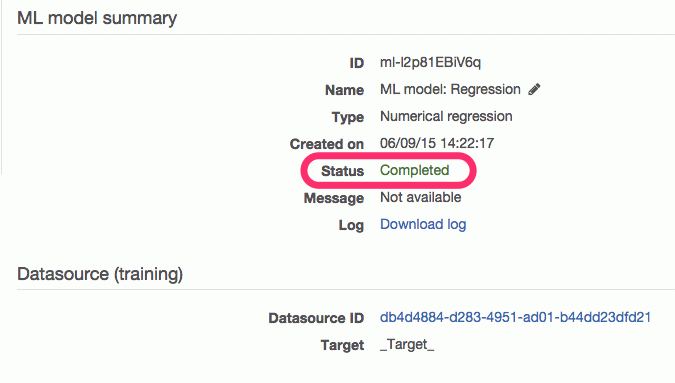675x383 pixels.
Task: Select the model ID ml-l2p81EBiV6q text
Action: click(430, 63)
